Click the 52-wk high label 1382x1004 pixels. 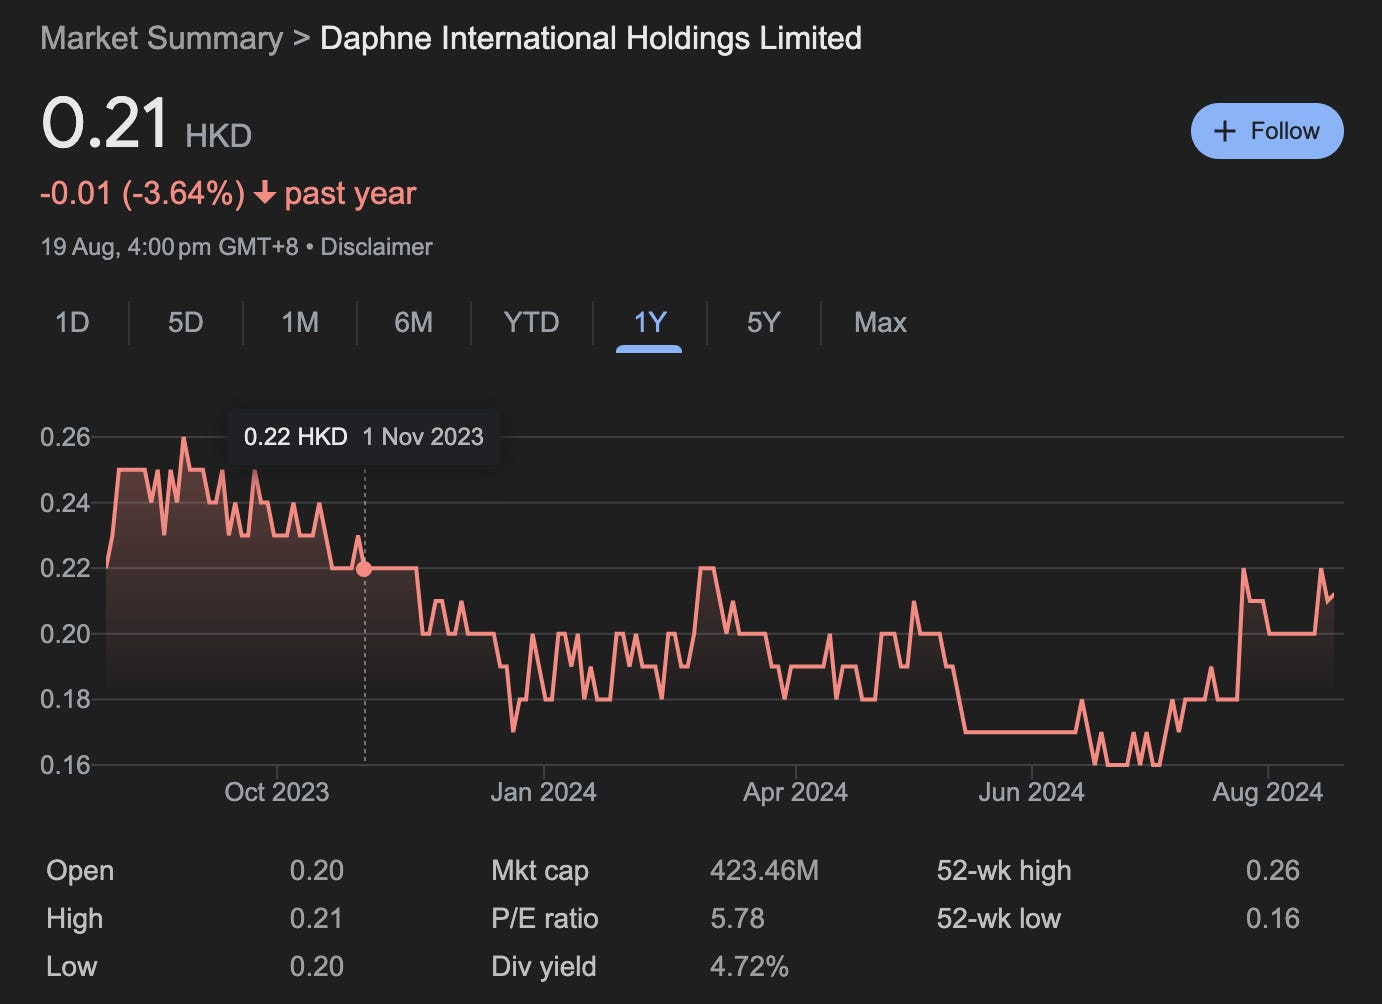point(1004,871)
